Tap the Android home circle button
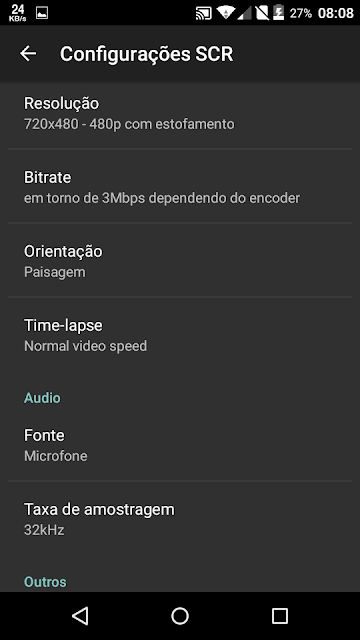The height and width of the screenshot is (640, 360). pyautogui.click(x=180, y=616)
